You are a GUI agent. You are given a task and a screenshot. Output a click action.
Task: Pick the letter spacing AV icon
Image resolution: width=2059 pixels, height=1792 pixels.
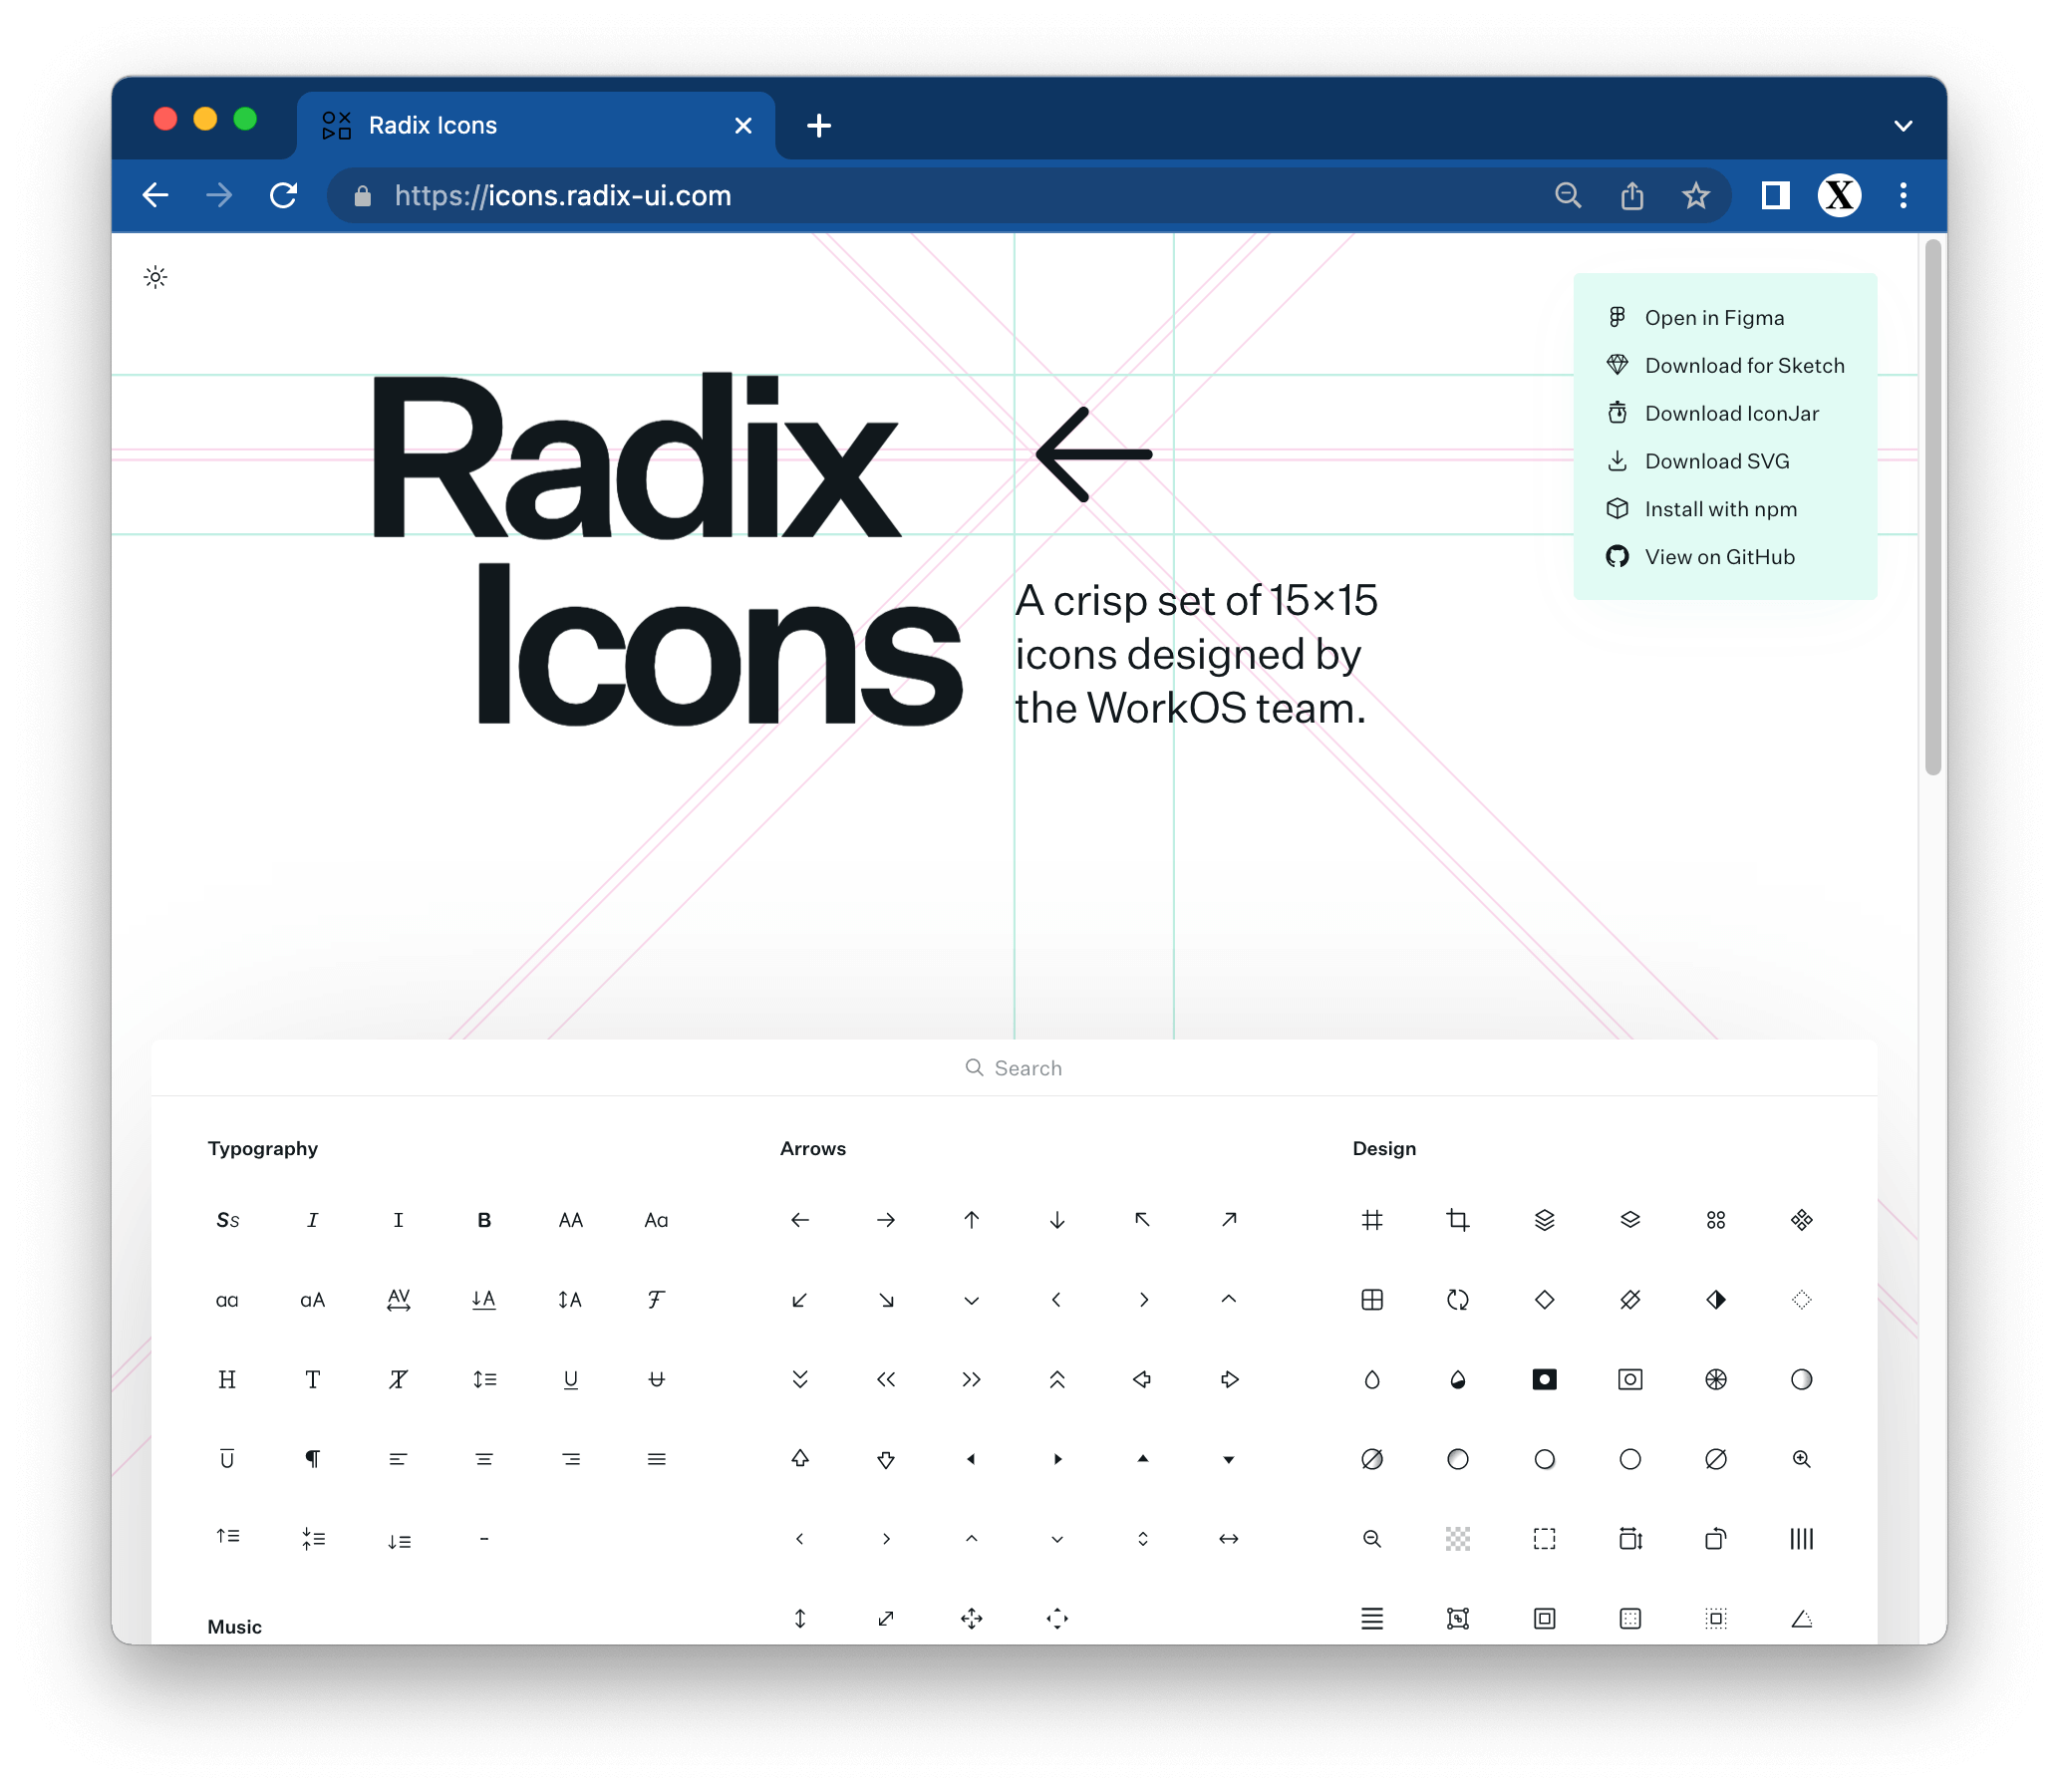pos(399,1302)
